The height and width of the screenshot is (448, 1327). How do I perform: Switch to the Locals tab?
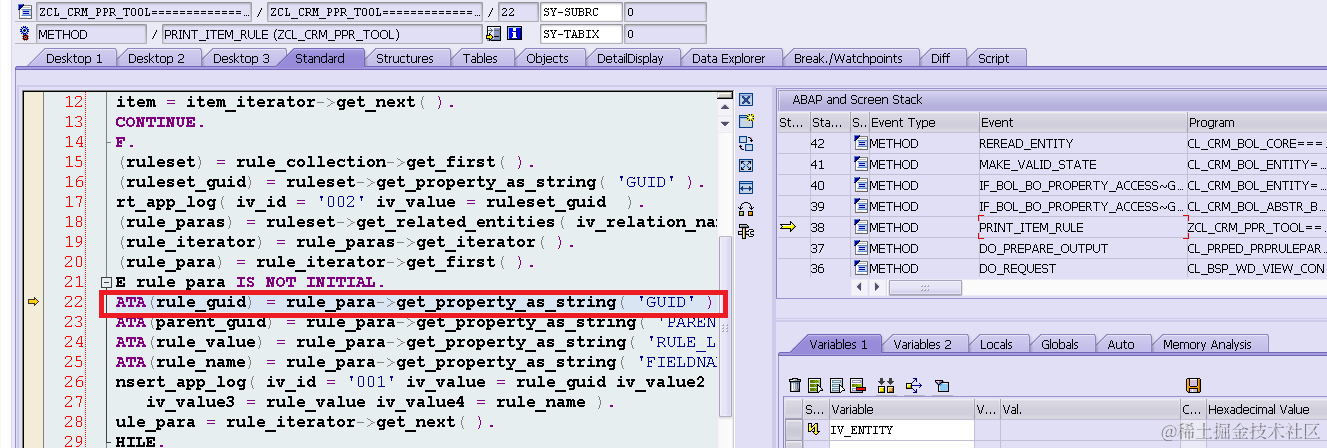pyautogui.click(x=996, y=344)
